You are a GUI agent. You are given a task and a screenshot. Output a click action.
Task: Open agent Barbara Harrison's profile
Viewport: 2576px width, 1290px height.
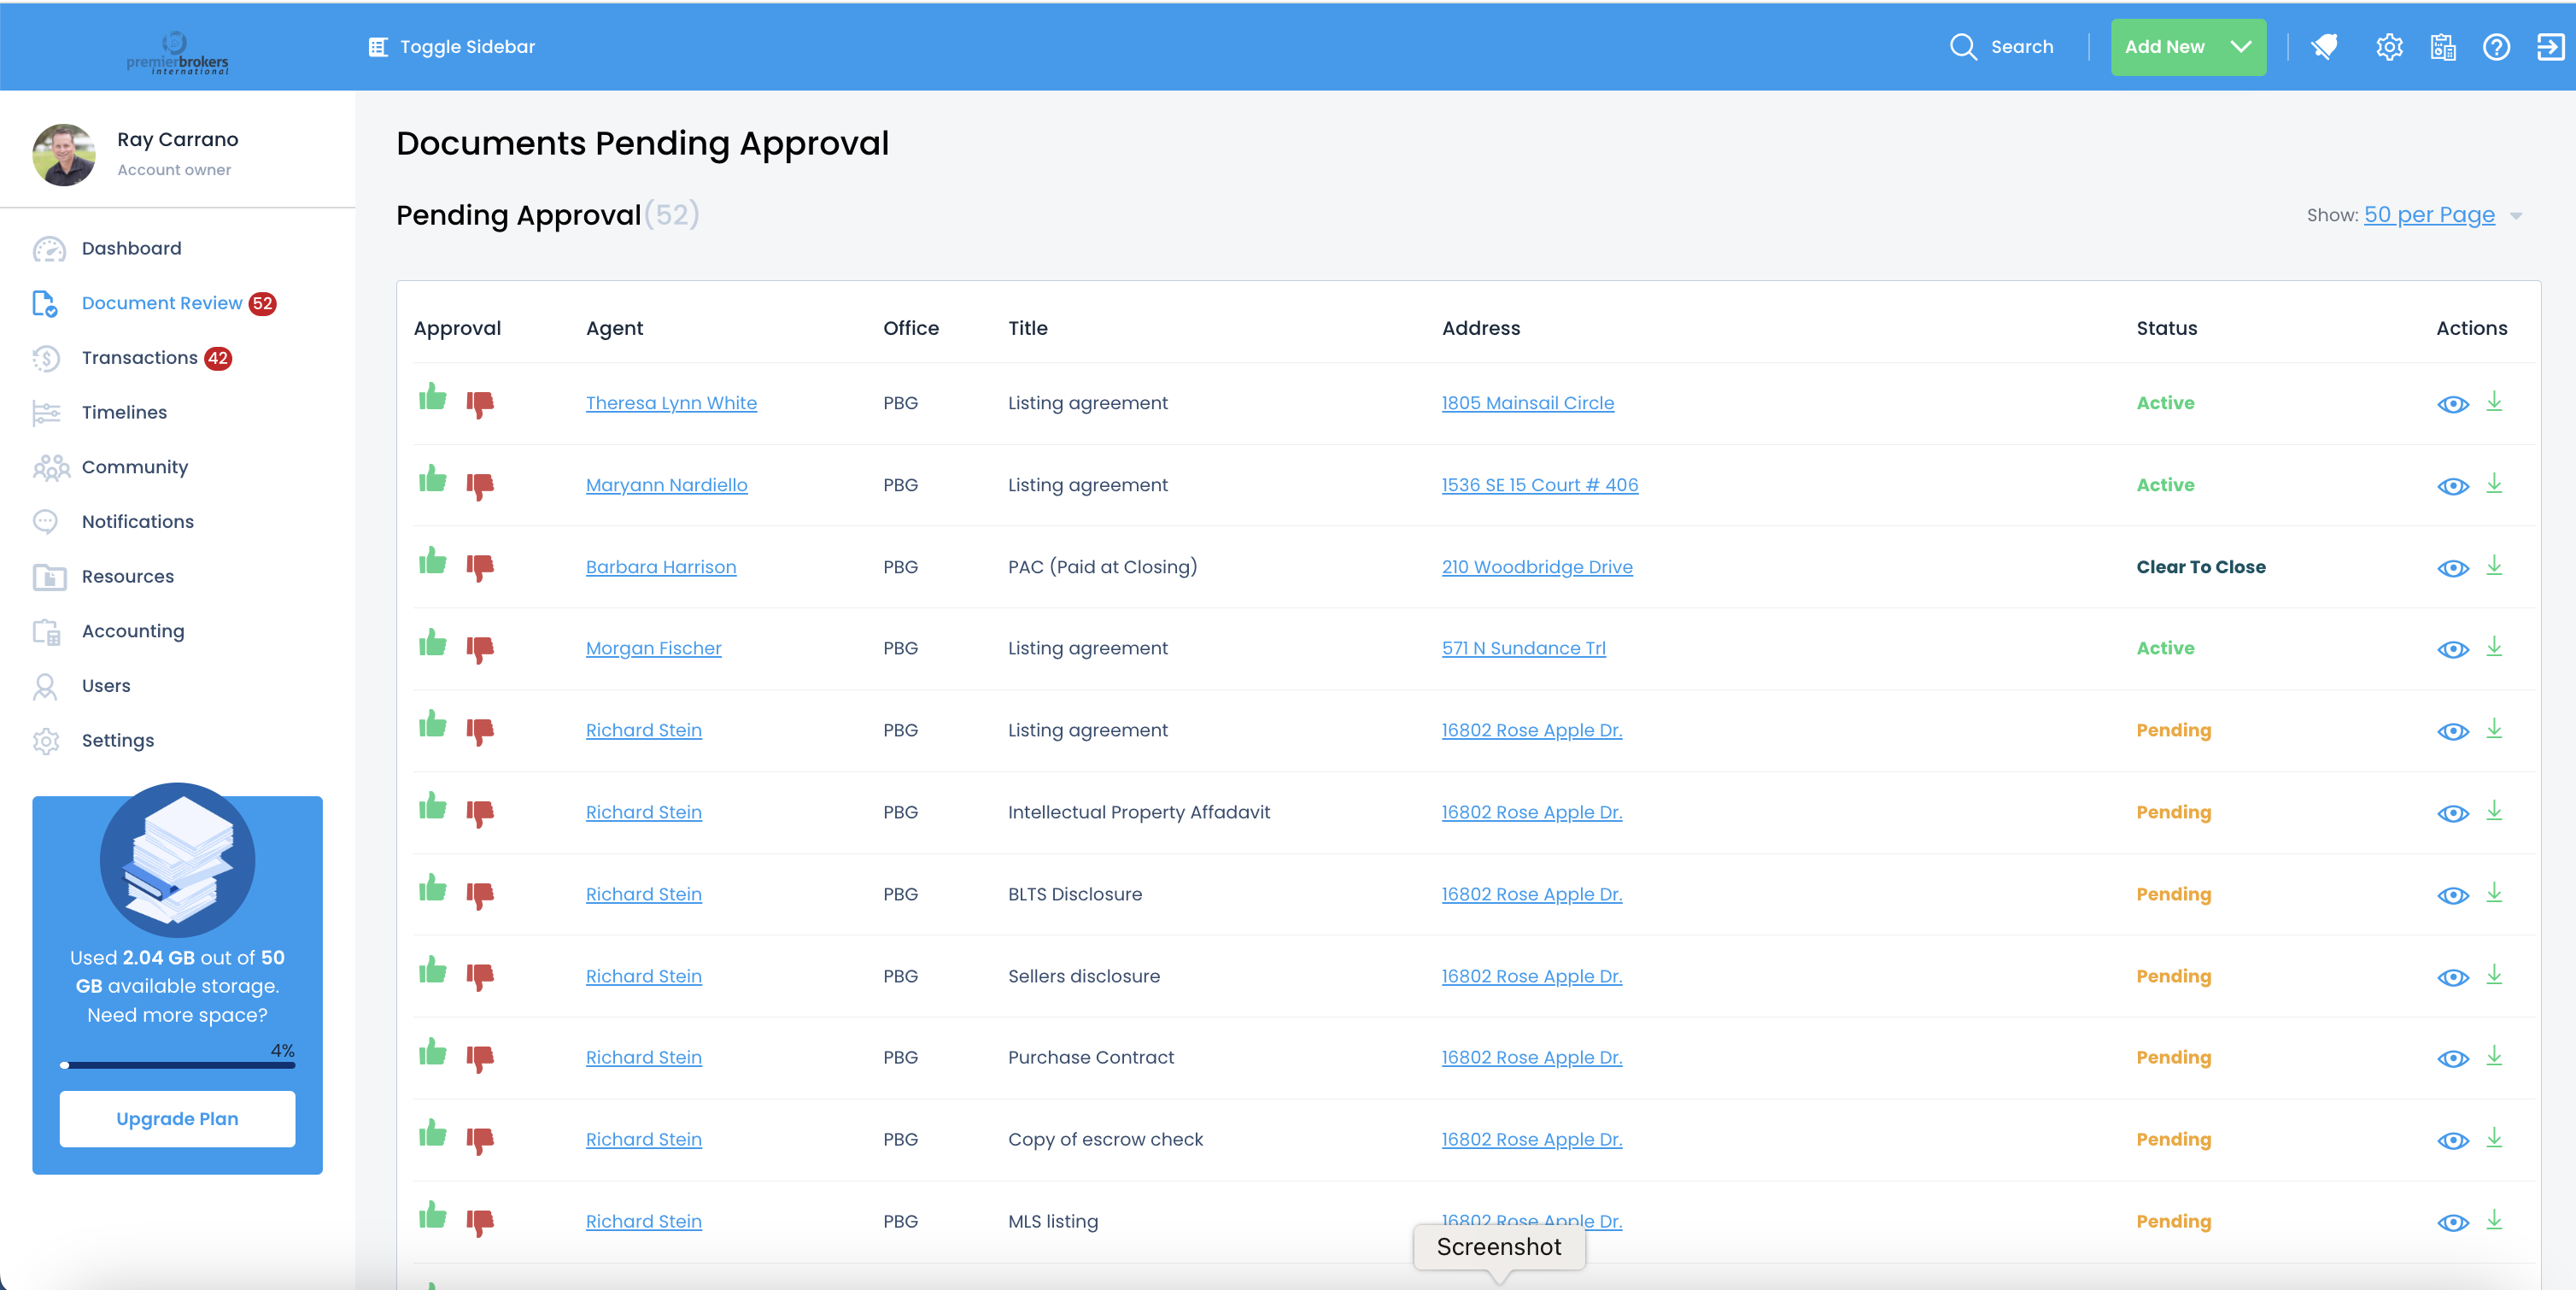[660, 567]
